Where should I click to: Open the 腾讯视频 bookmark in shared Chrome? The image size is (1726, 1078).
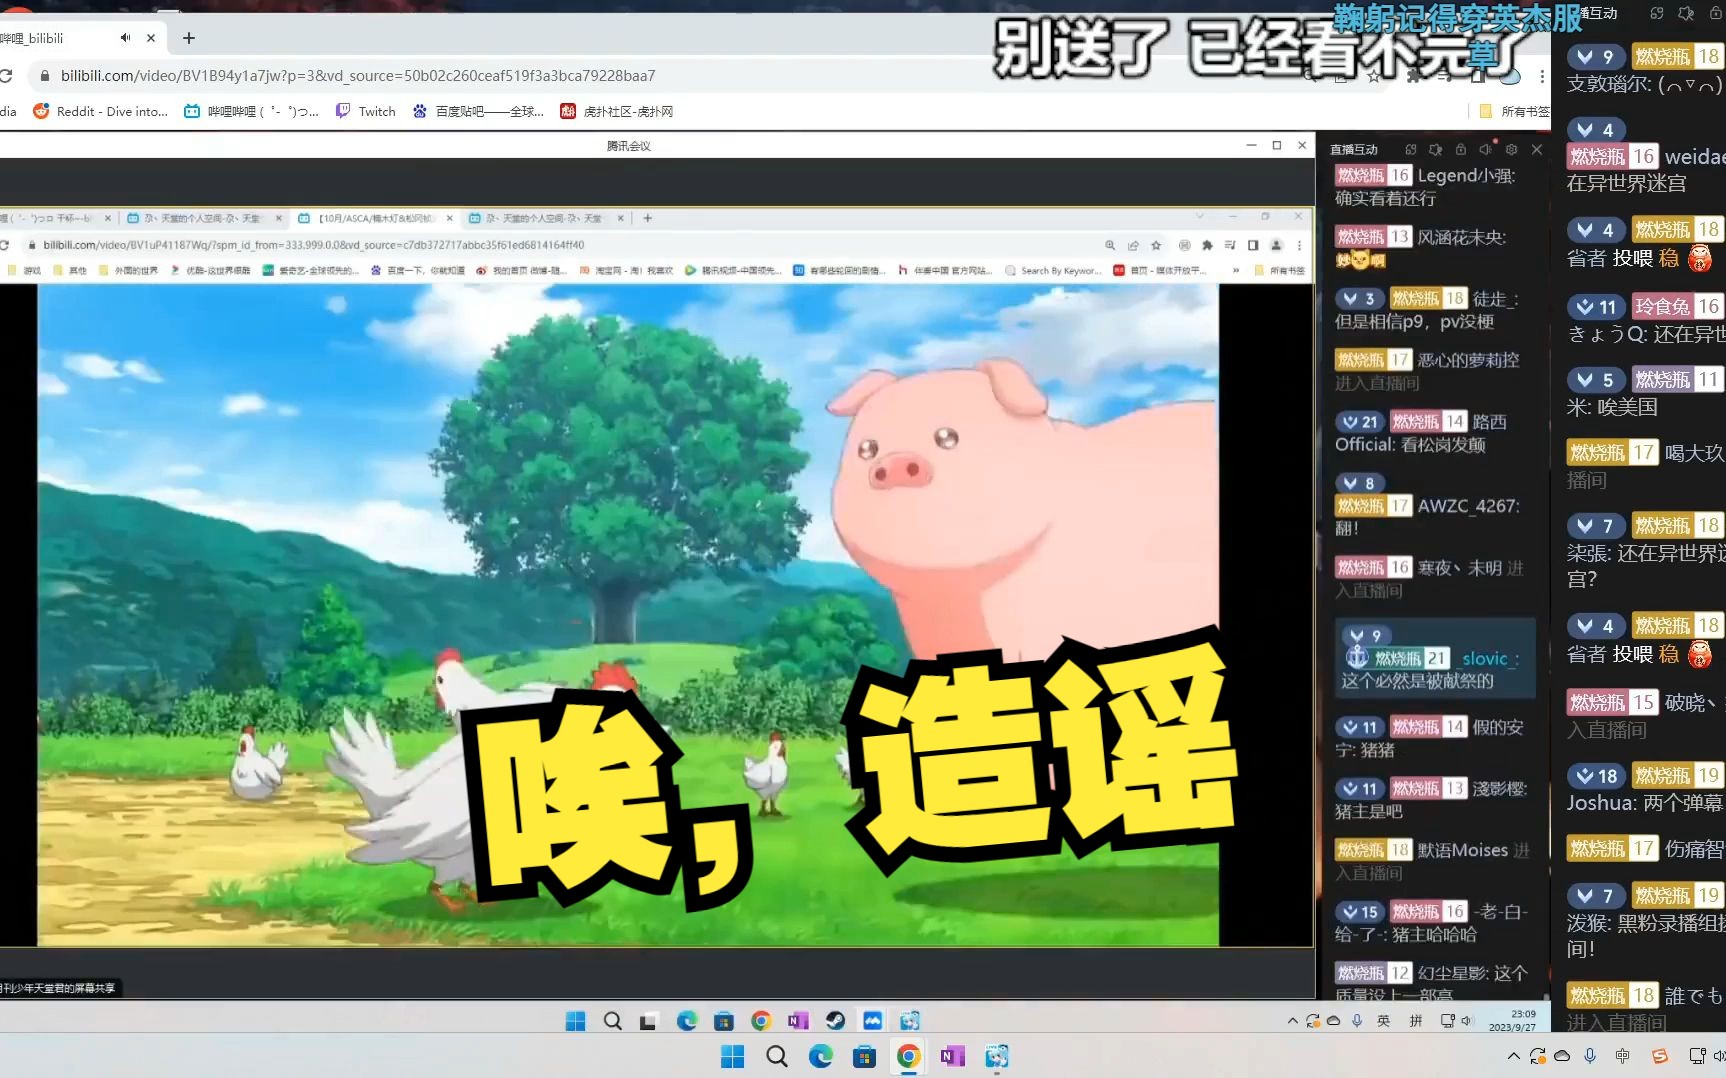coord(732,271)
